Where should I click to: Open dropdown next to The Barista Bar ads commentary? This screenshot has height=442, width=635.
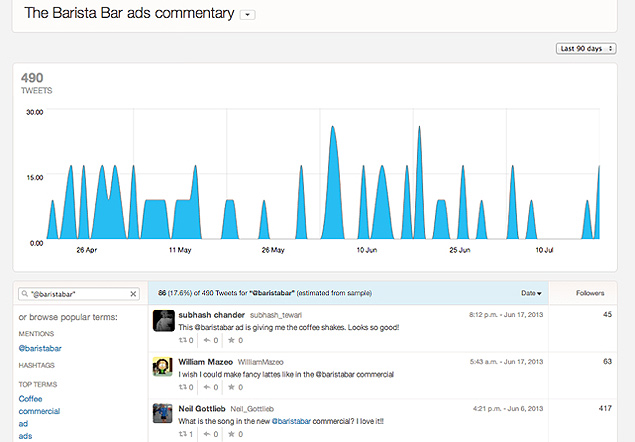pyautogui.click(x=247, y=15)
